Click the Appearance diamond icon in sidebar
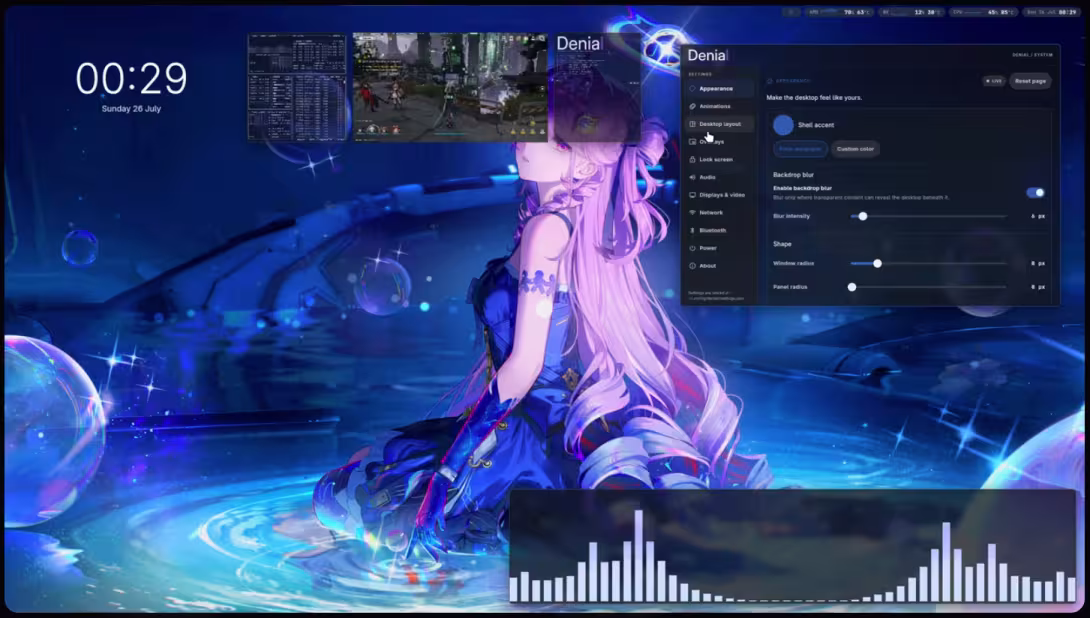The width and height of the screenshot is (1090, 618). pos(692,89)
